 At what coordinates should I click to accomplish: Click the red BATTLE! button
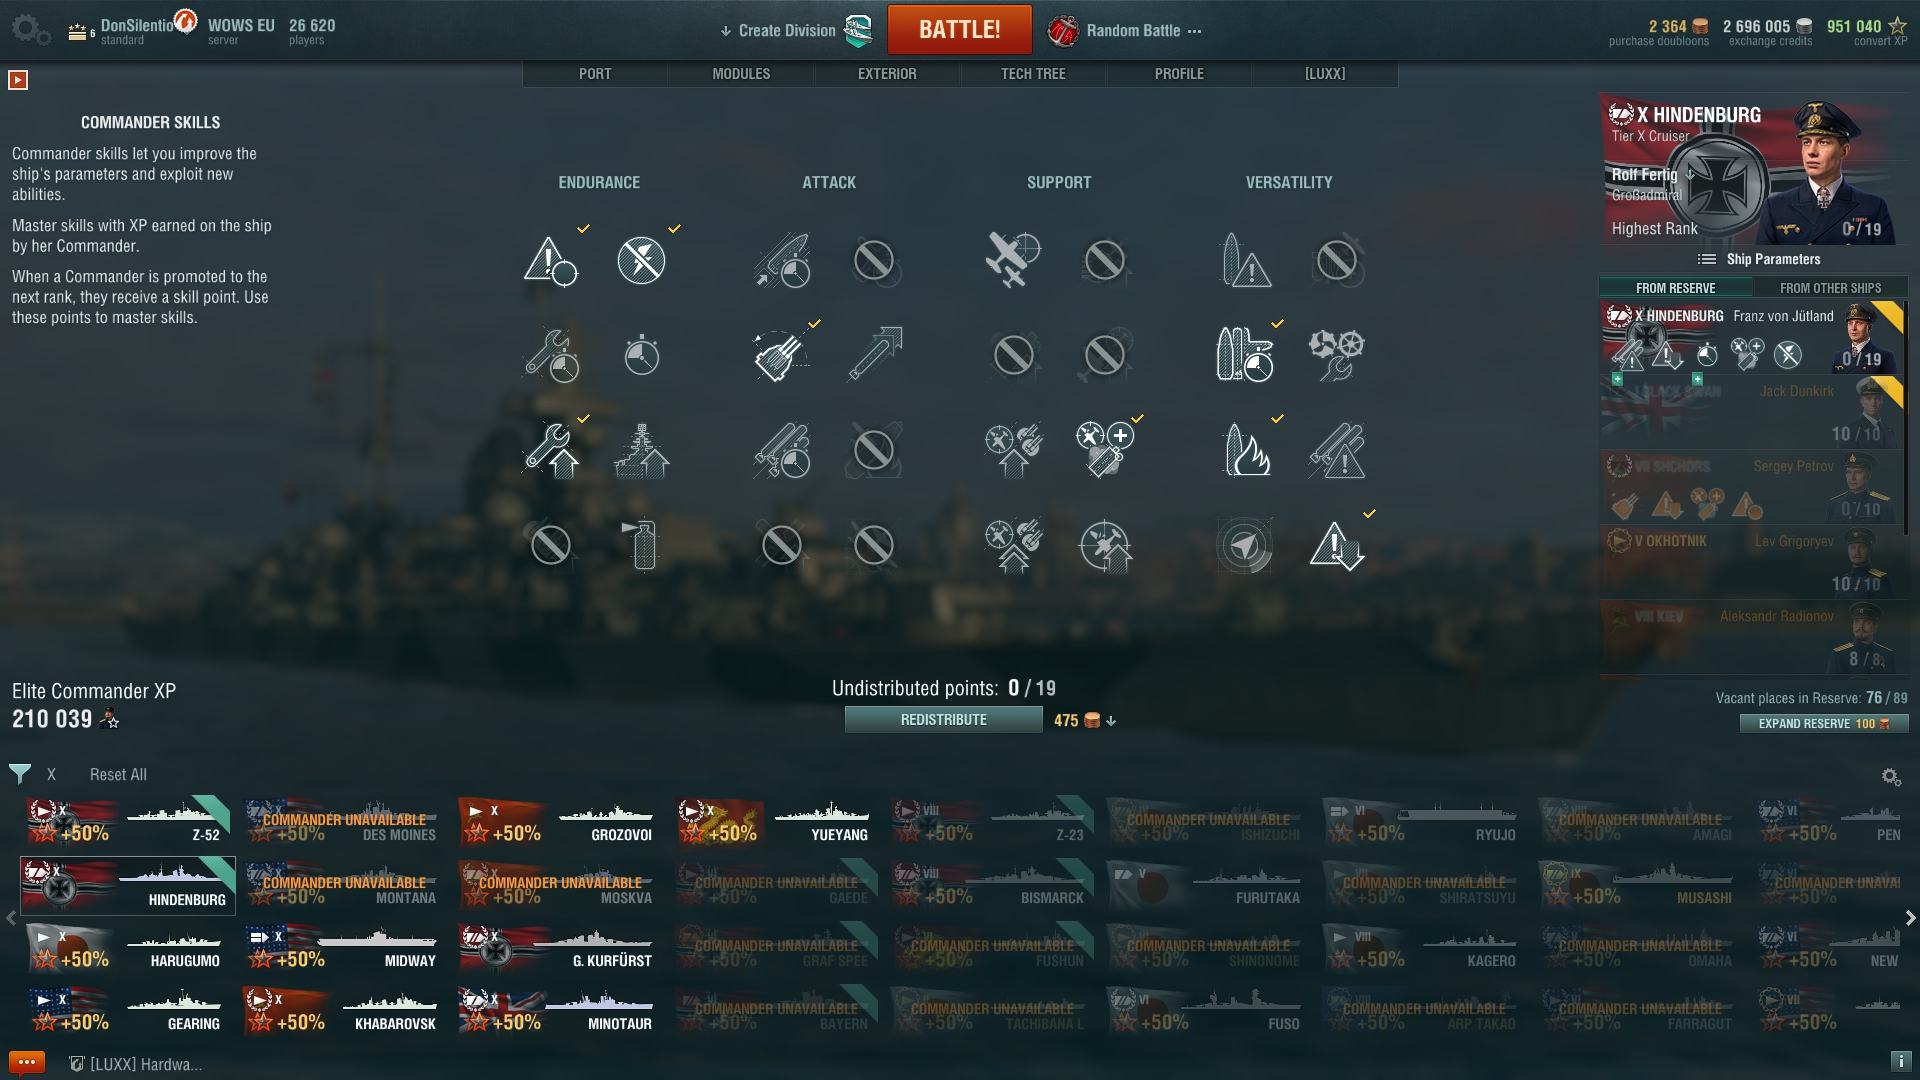click(x=959, y=30)
